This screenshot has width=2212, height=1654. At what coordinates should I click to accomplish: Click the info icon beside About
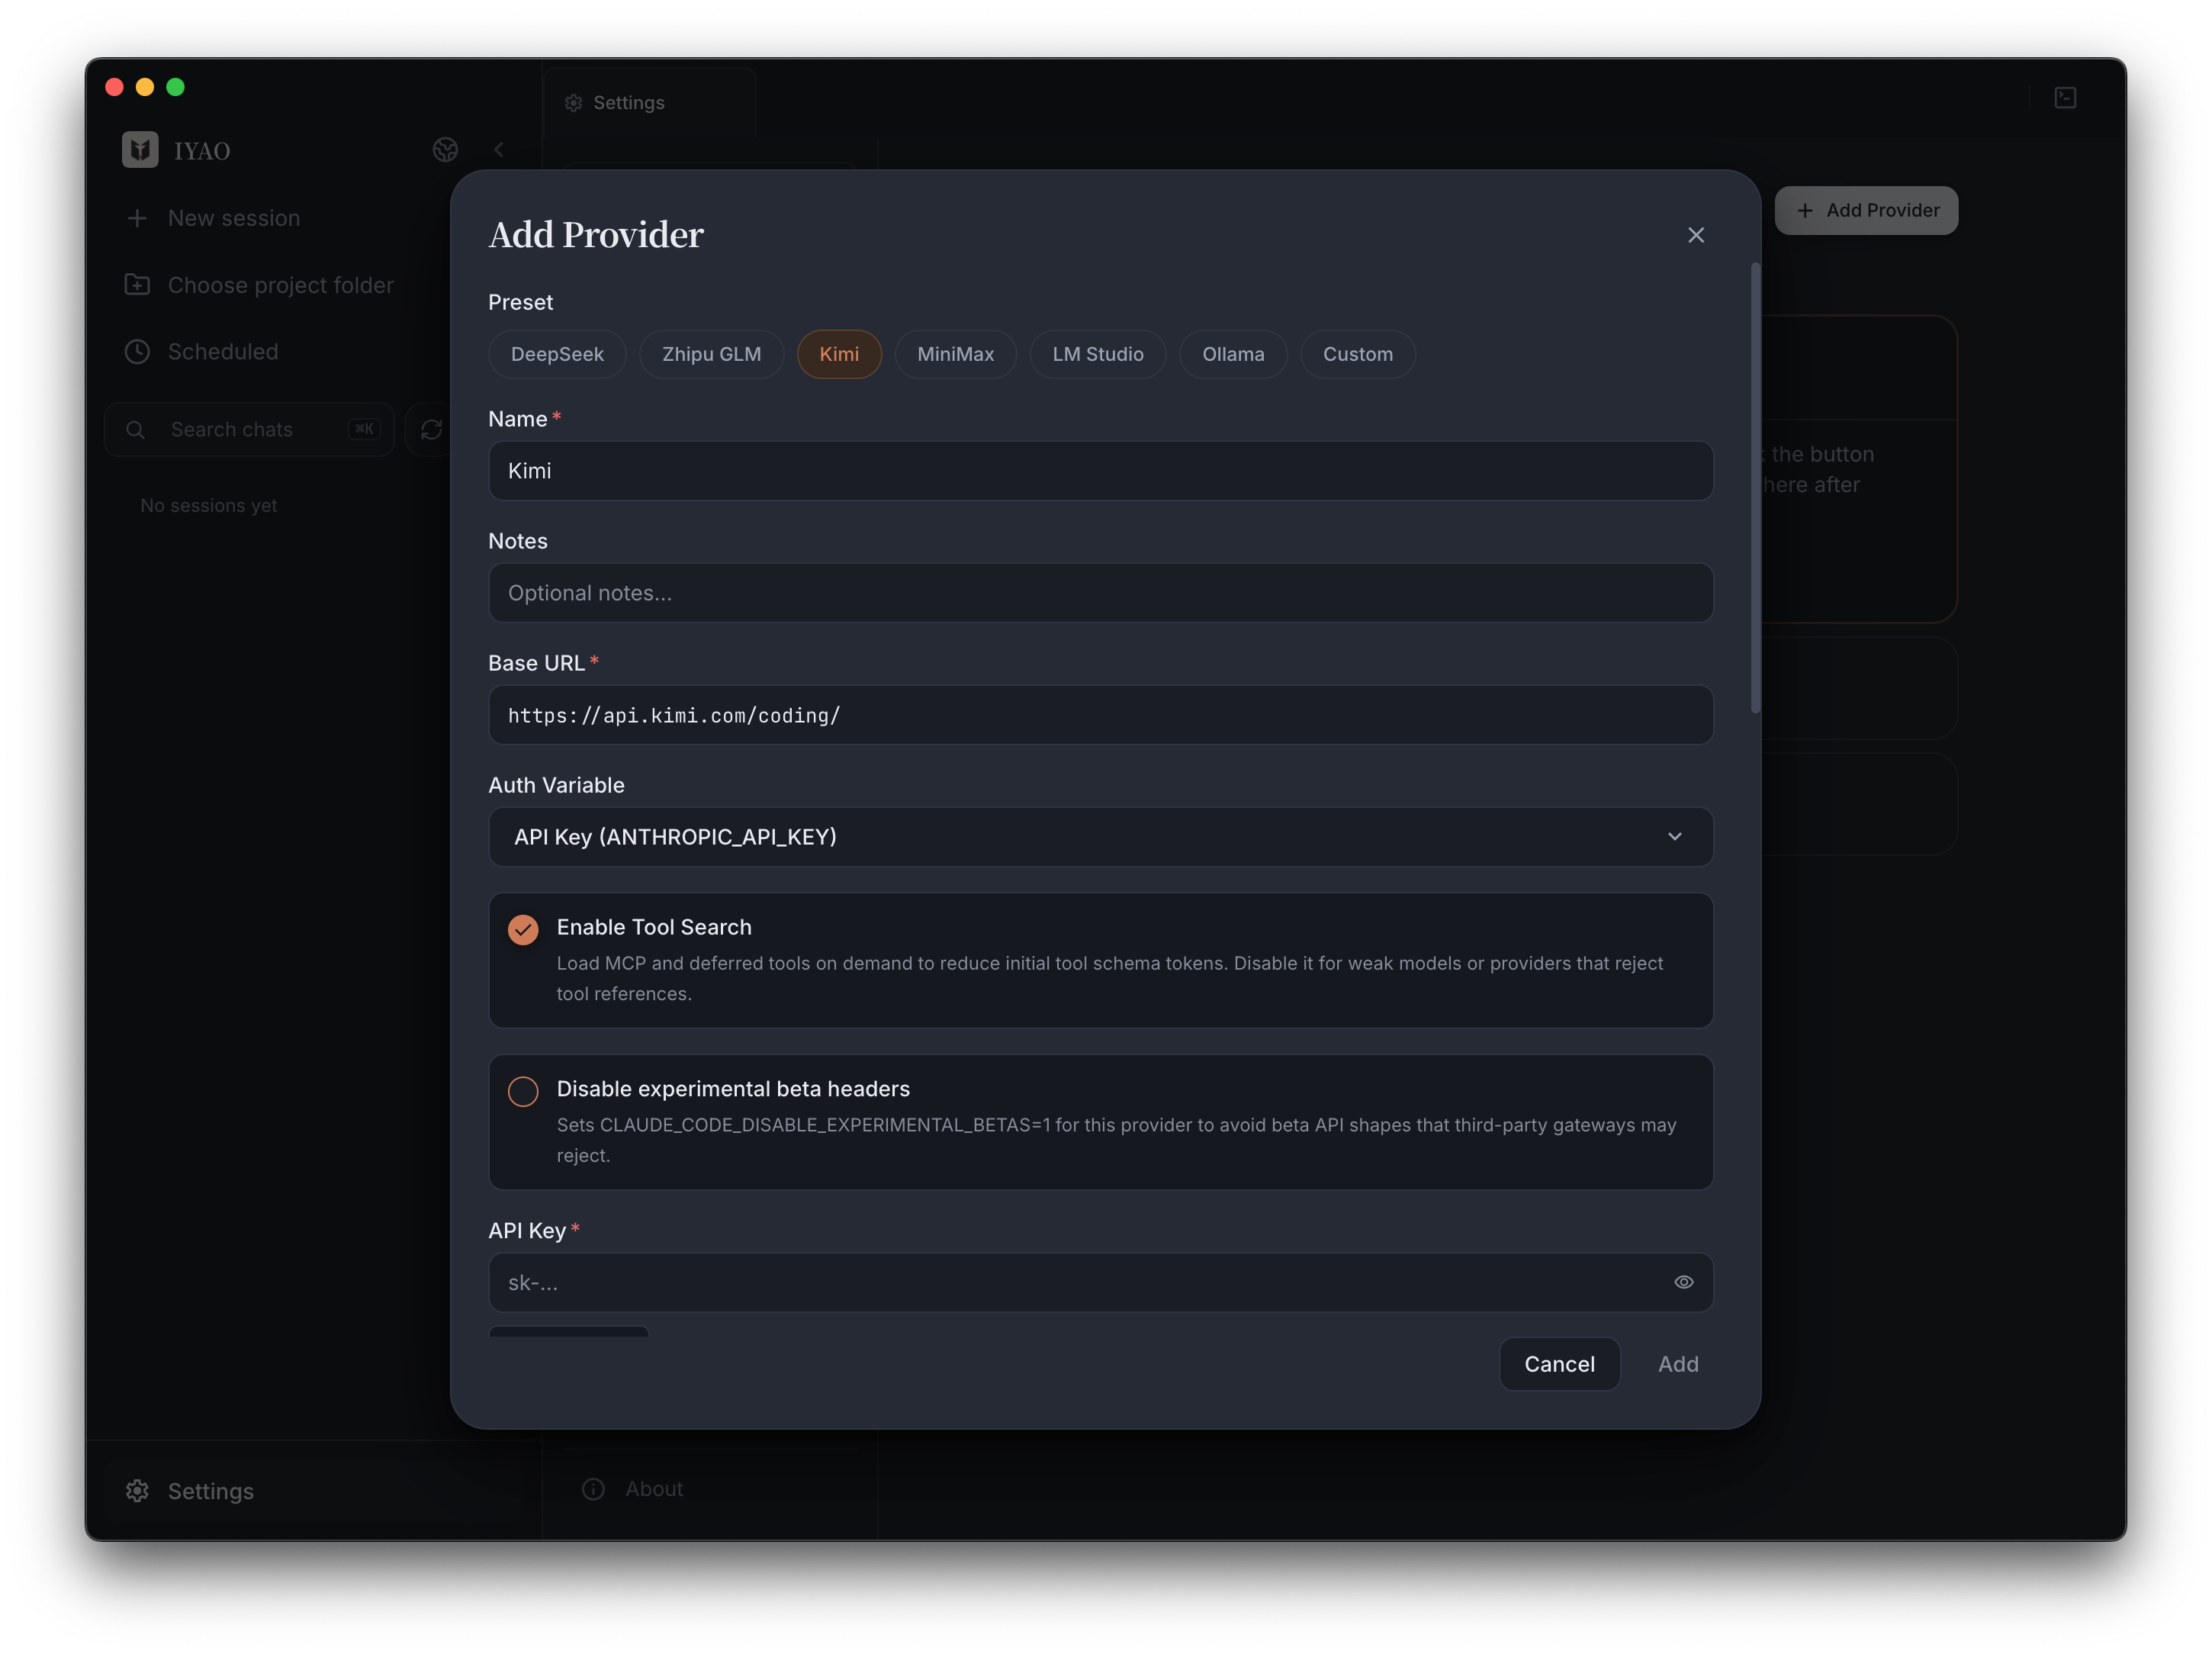(x=593, y=1489)
